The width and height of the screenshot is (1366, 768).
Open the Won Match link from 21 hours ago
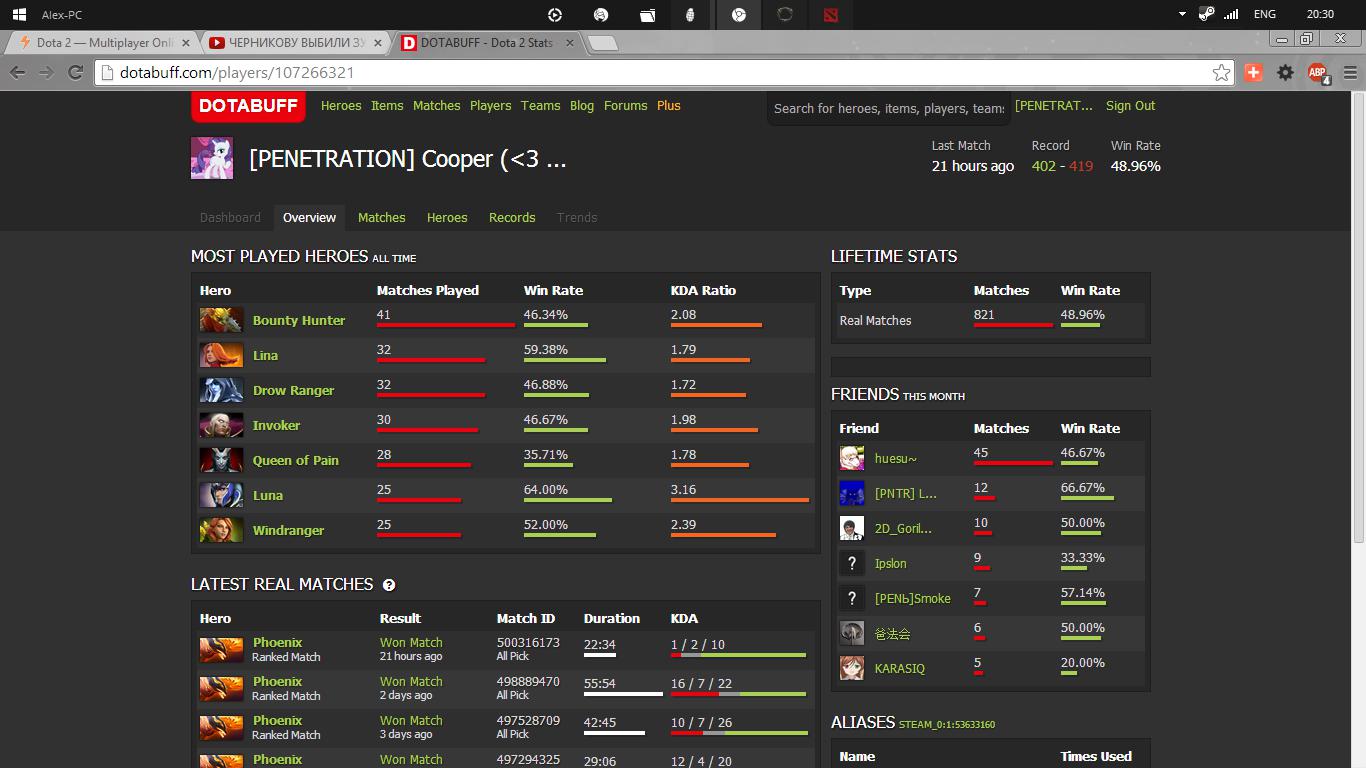(411, 642)
